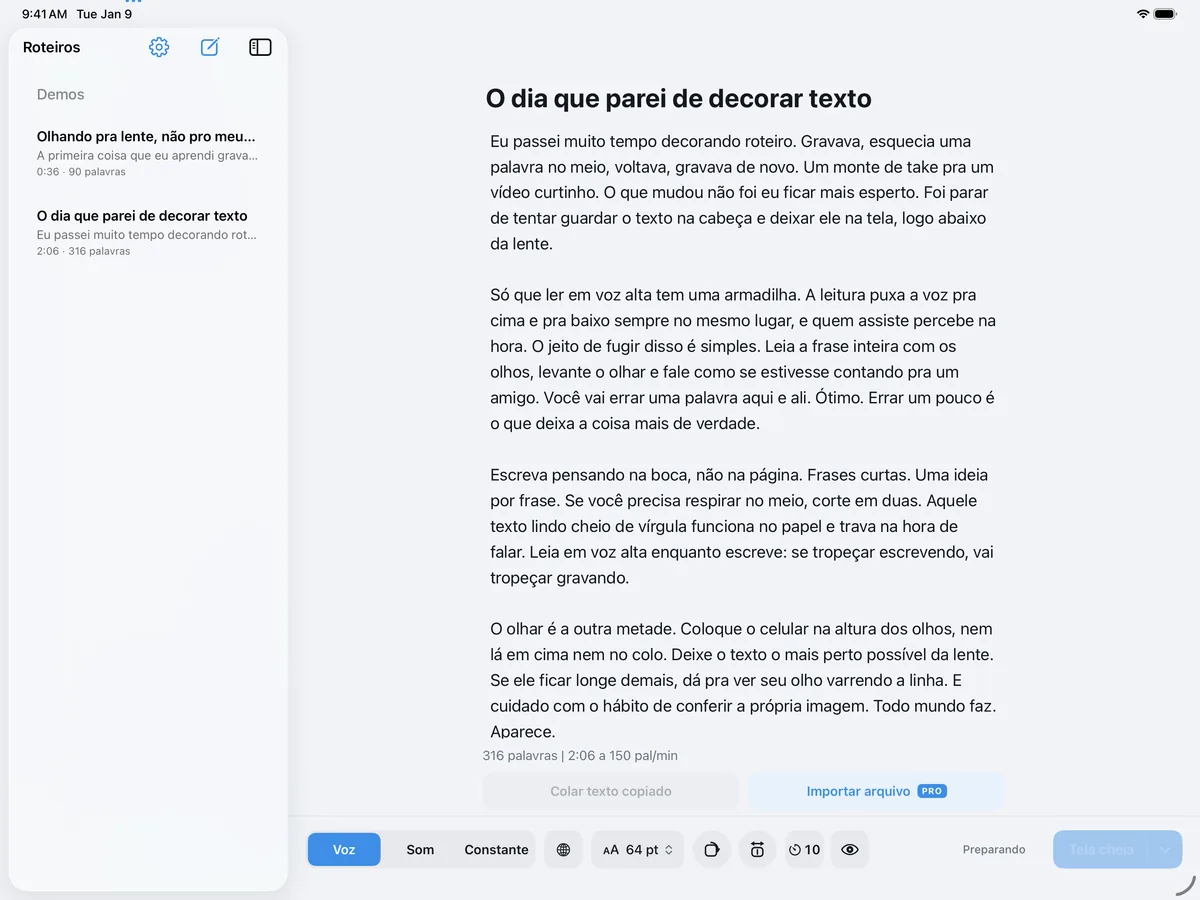Viewport: 1200px width, 900px height.
Task: Open the language globe icon
Action: (563, 850)
